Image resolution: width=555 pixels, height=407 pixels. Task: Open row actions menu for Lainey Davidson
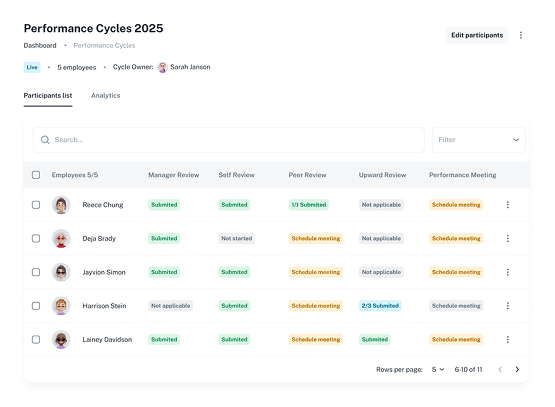coord(508,339)
